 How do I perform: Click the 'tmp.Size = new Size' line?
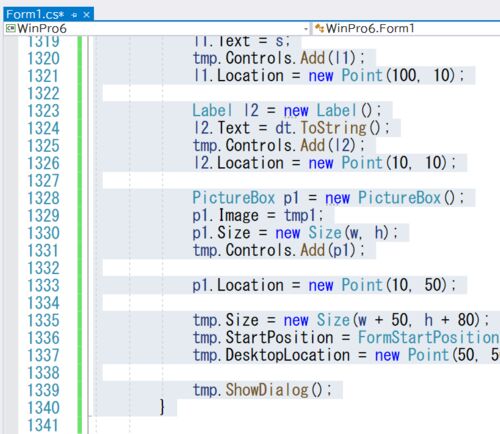341,320
